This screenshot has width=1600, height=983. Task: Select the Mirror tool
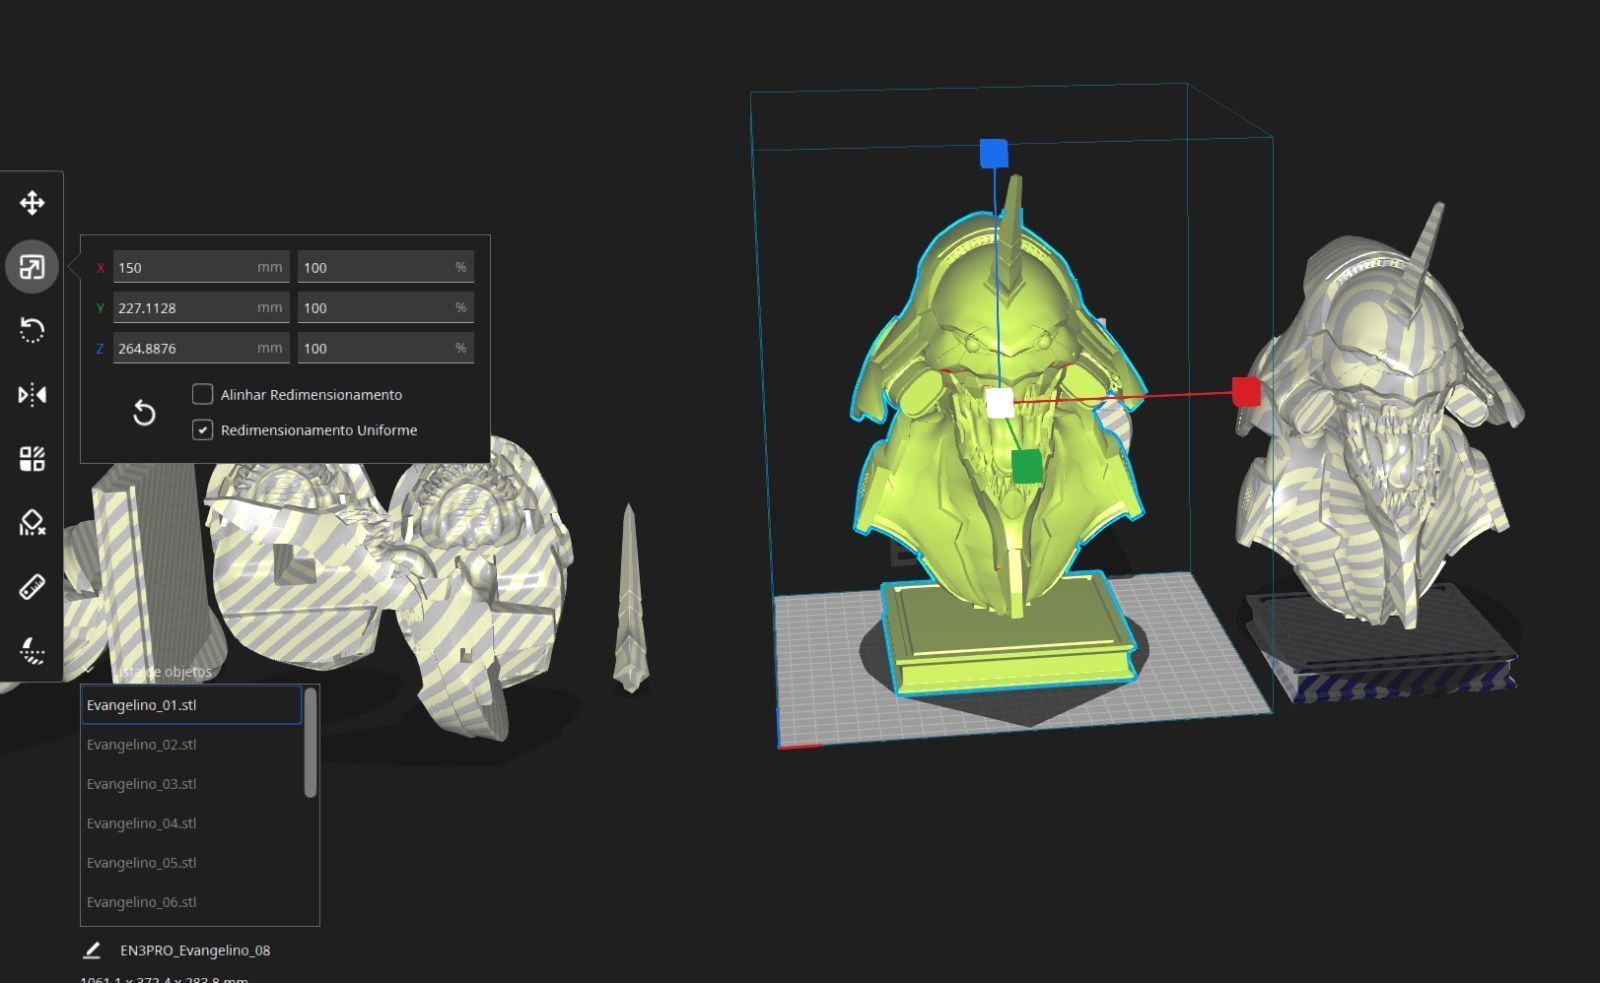click(32, 394)
